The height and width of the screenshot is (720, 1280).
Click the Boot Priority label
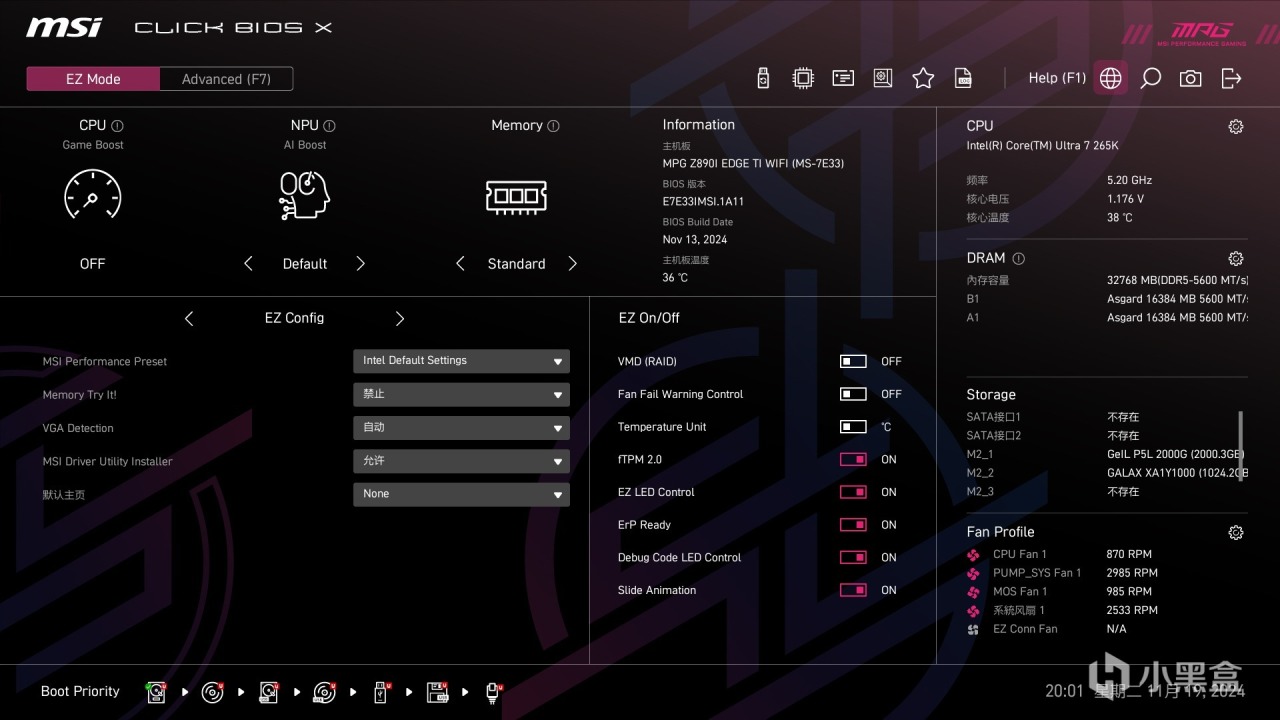80,691
